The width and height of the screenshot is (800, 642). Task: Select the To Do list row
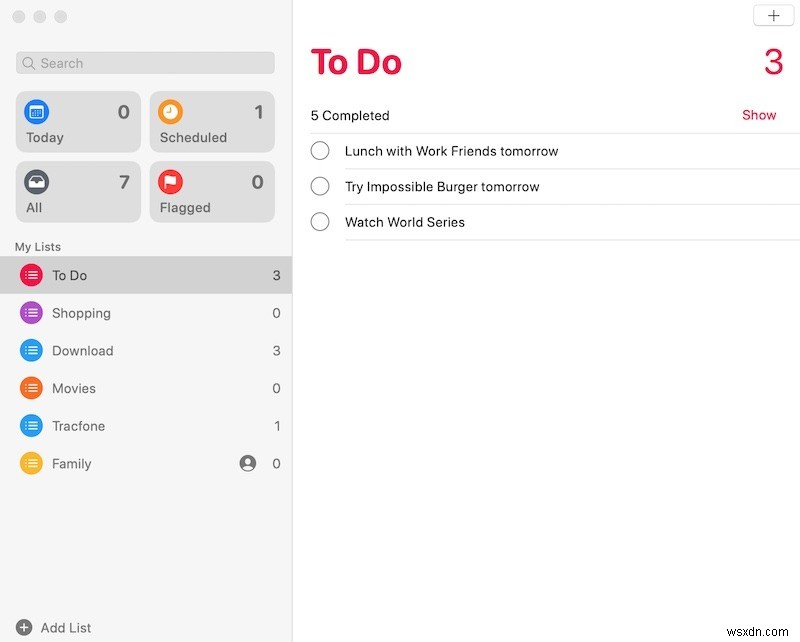pos(146,275)
